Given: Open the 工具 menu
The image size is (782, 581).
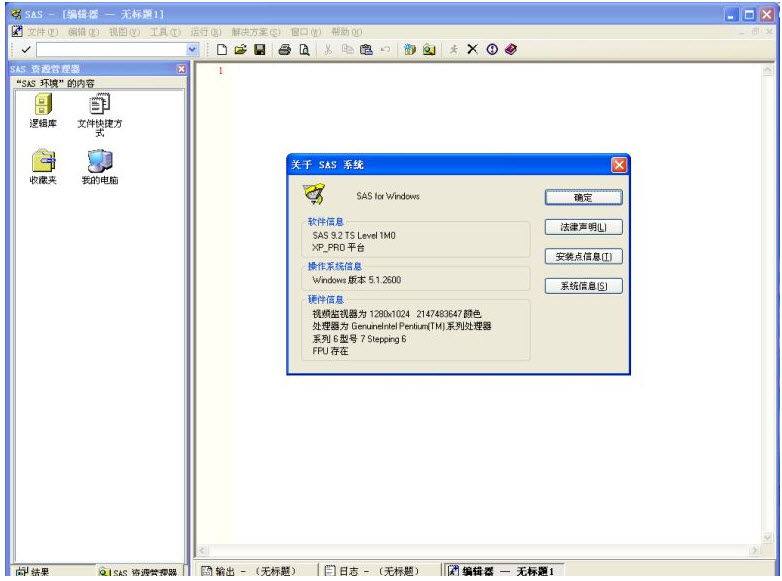Looking at the screenshot, I should [165, 32].
